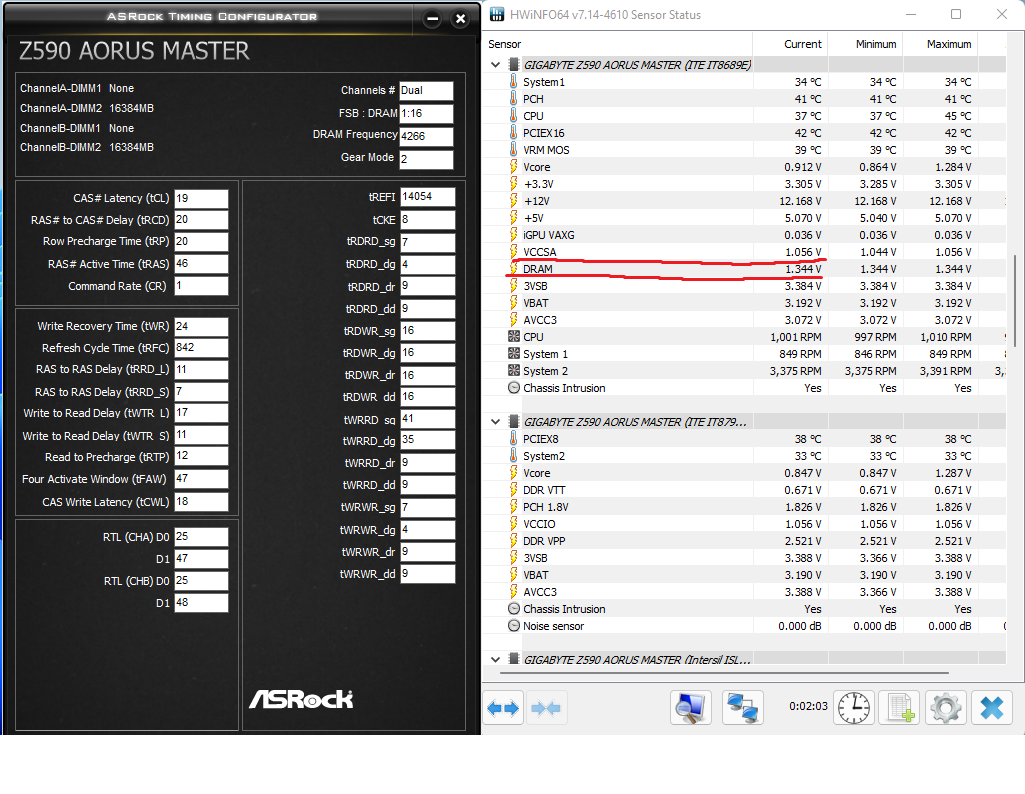Click the DRAM Frequency field
The width and height of the screenshot is (1025, 794).
pos(426,136)
